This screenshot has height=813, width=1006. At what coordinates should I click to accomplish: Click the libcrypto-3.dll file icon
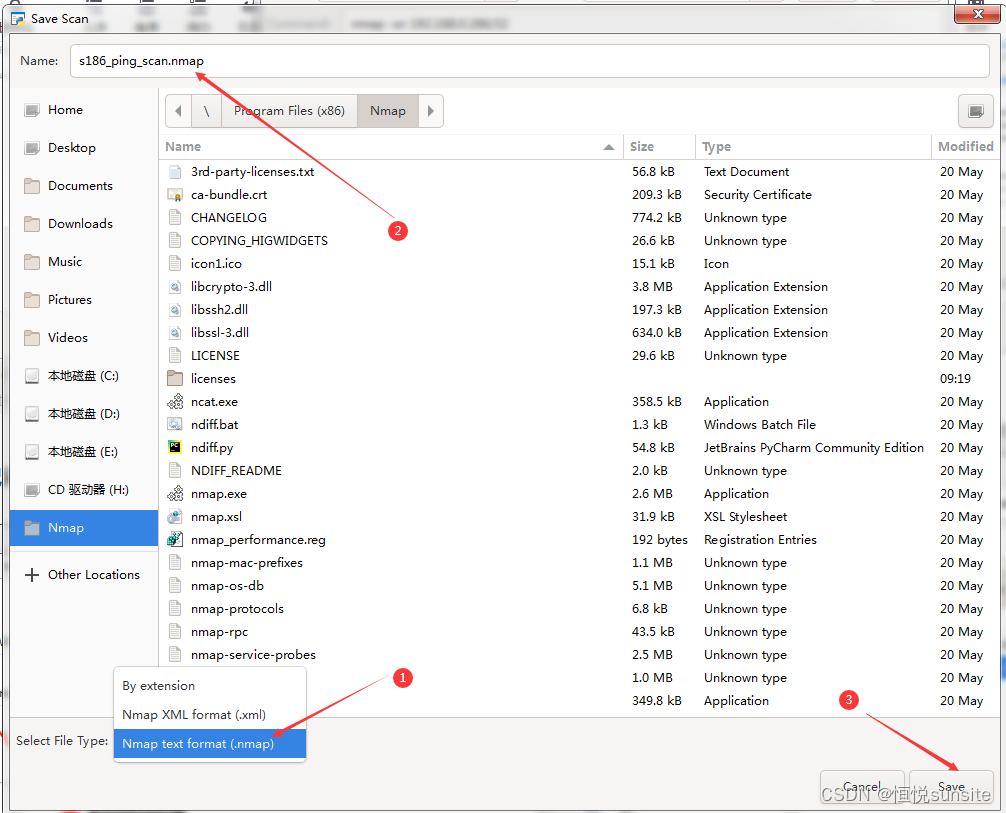pos(175,287)
